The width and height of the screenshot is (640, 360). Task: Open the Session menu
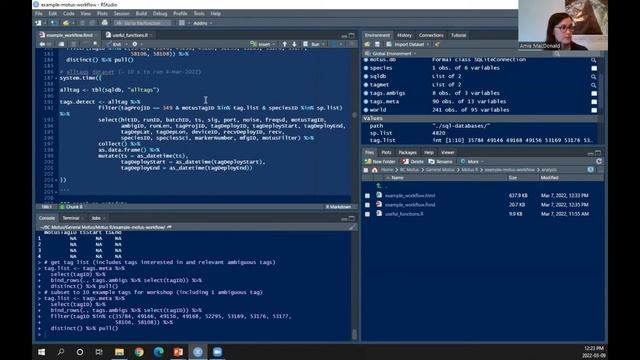(x=121, y=13)
